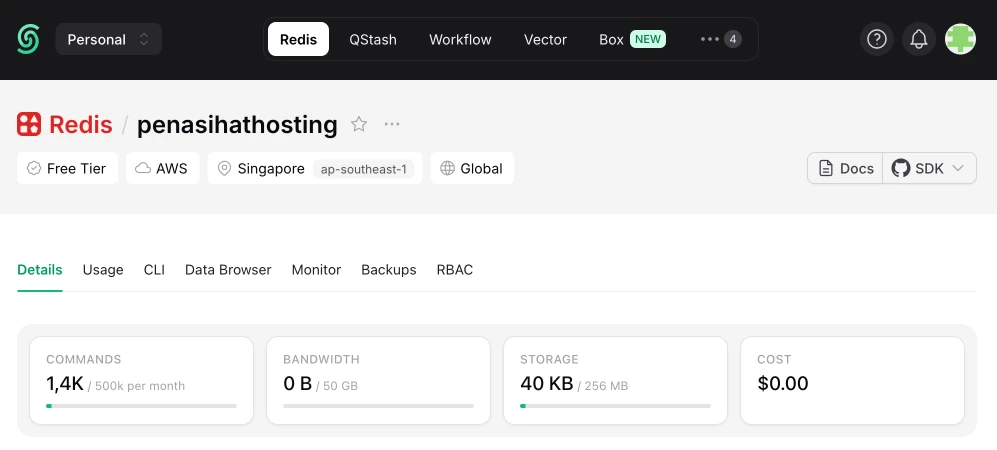Viewport: 997px width, 450px height.
Task: Click the BANDWIDTH card label
Action: (322, 360)
